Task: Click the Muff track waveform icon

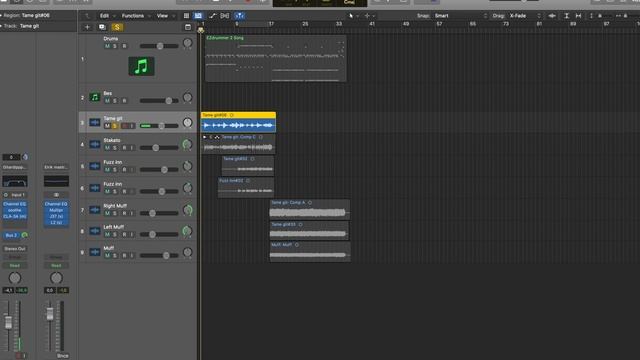Action: pyautogui.click(x=95, y=252)
